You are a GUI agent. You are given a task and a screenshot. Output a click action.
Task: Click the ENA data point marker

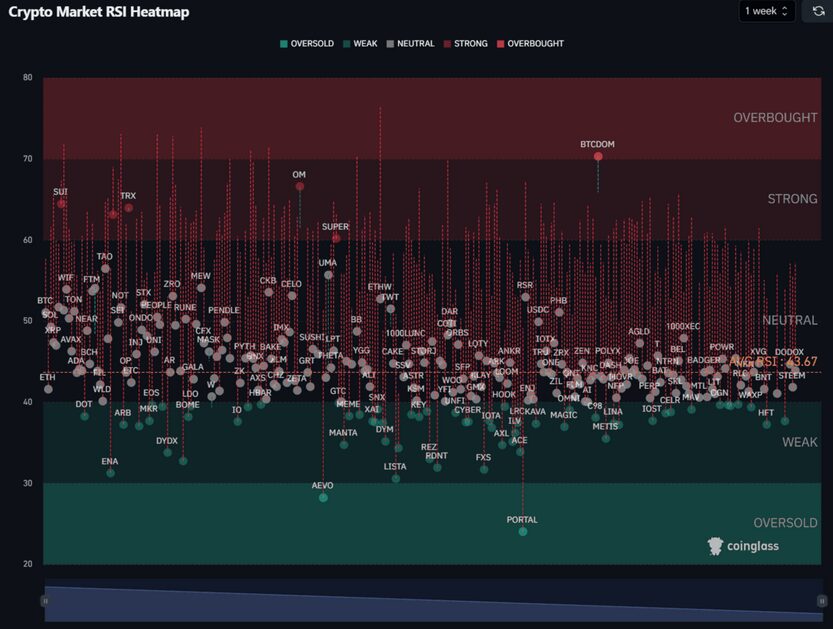click(110, 472)
